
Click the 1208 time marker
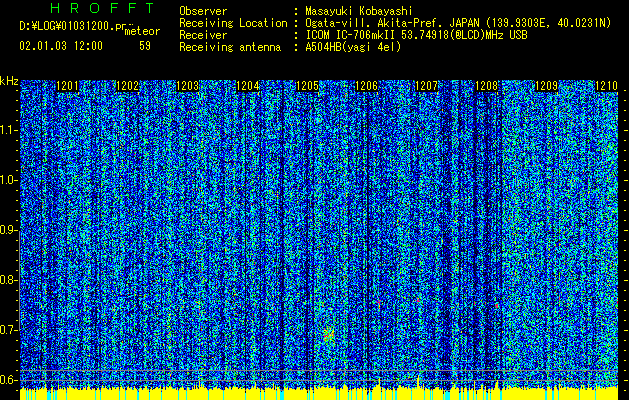(487, 86)
